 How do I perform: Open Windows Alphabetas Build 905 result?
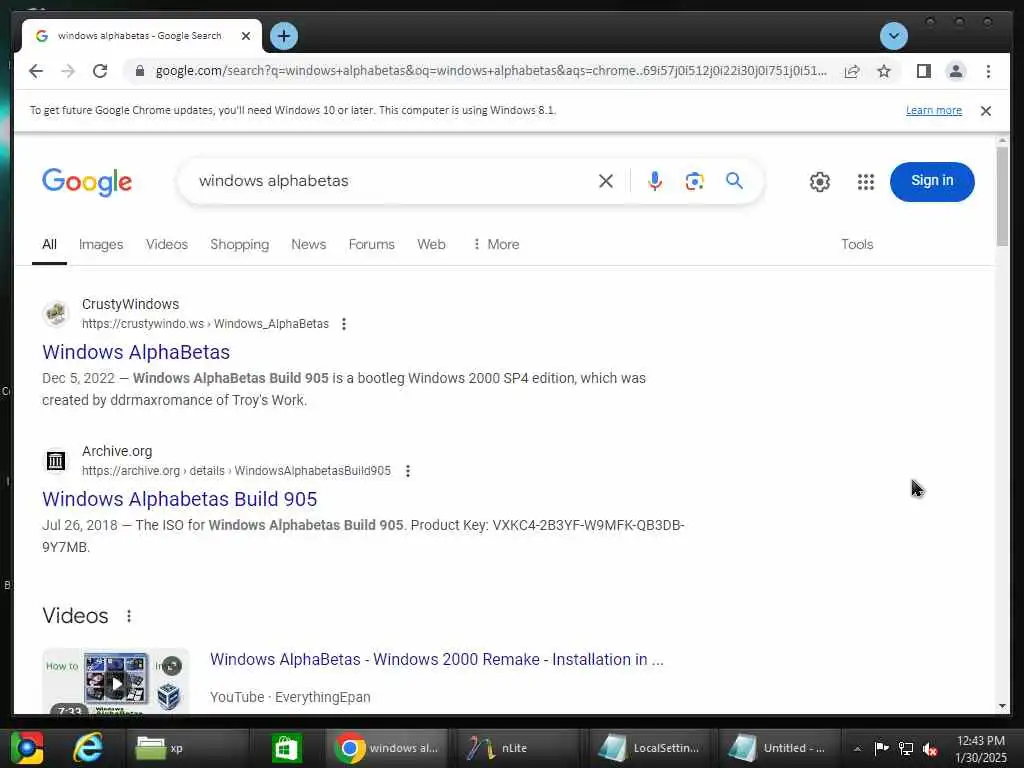click(180, 499)
